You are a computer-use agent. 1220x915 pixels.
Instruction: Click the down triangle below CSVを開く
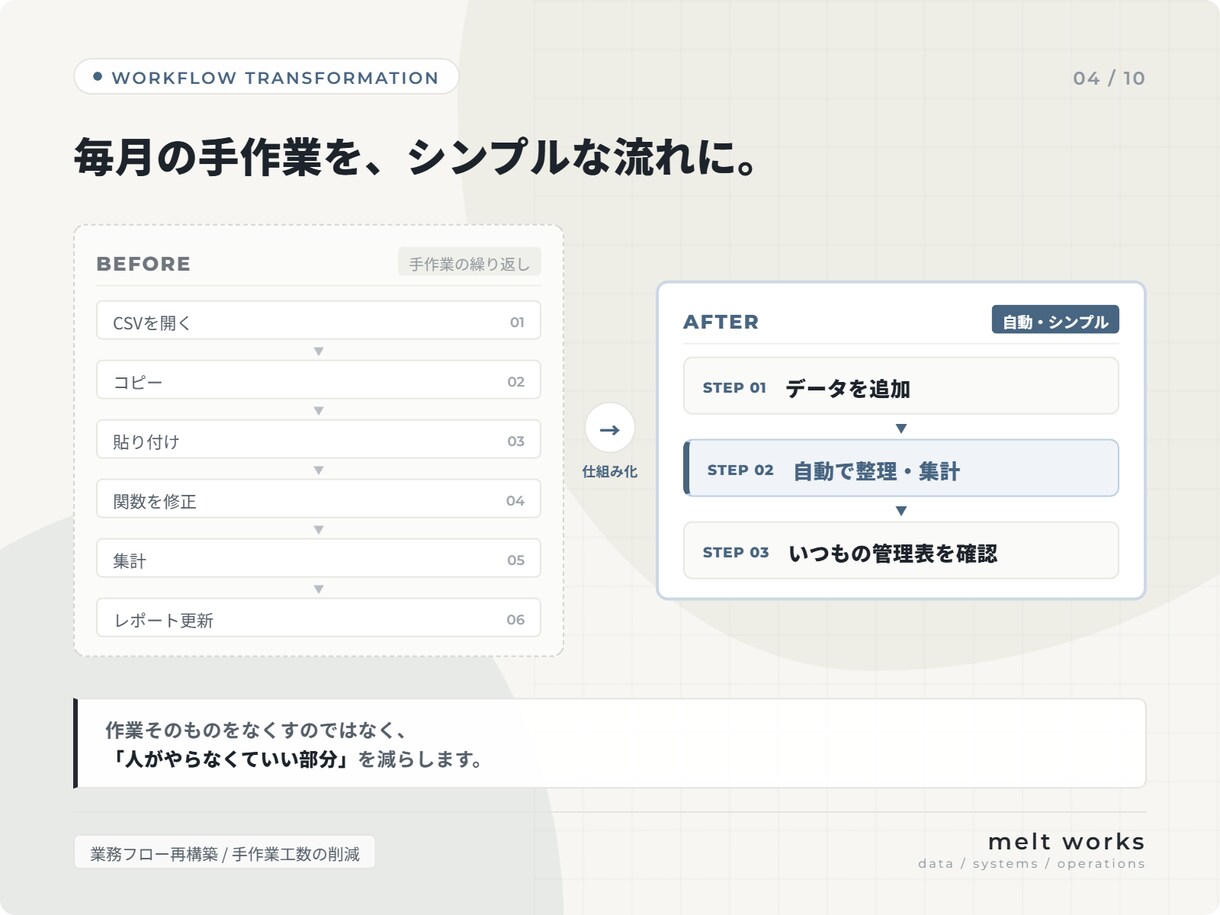pos(319,351)
